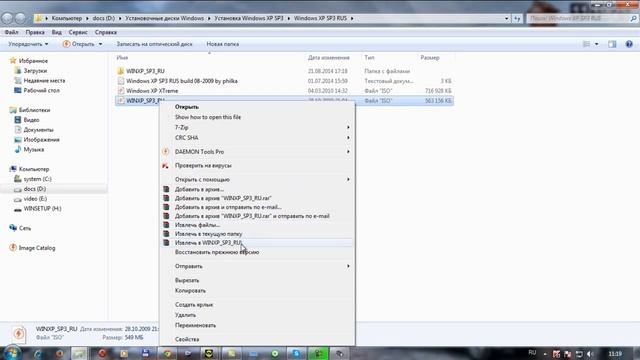Open the 'Справка' menu
This screenshot has height=360, width=640.
106,32
